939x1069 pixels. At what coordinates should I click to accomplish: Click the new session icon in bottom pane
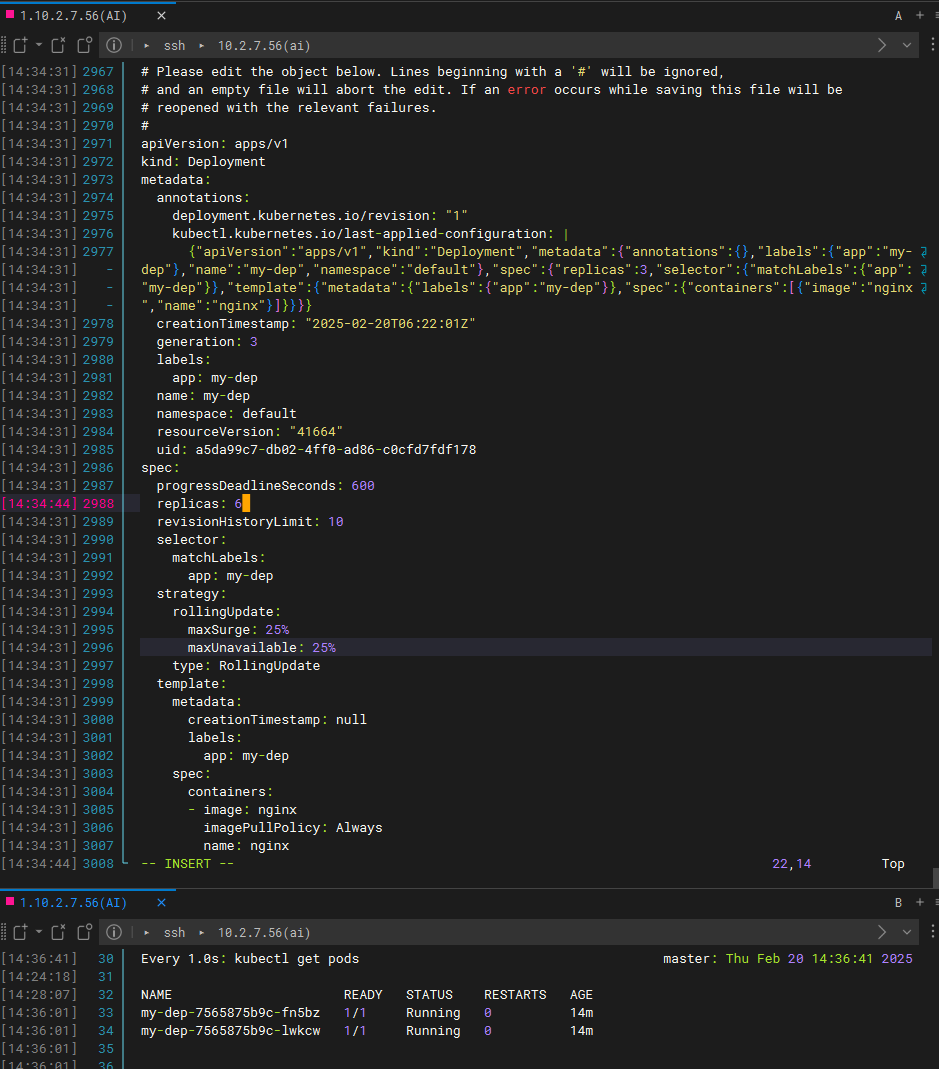tap(19, 932)
